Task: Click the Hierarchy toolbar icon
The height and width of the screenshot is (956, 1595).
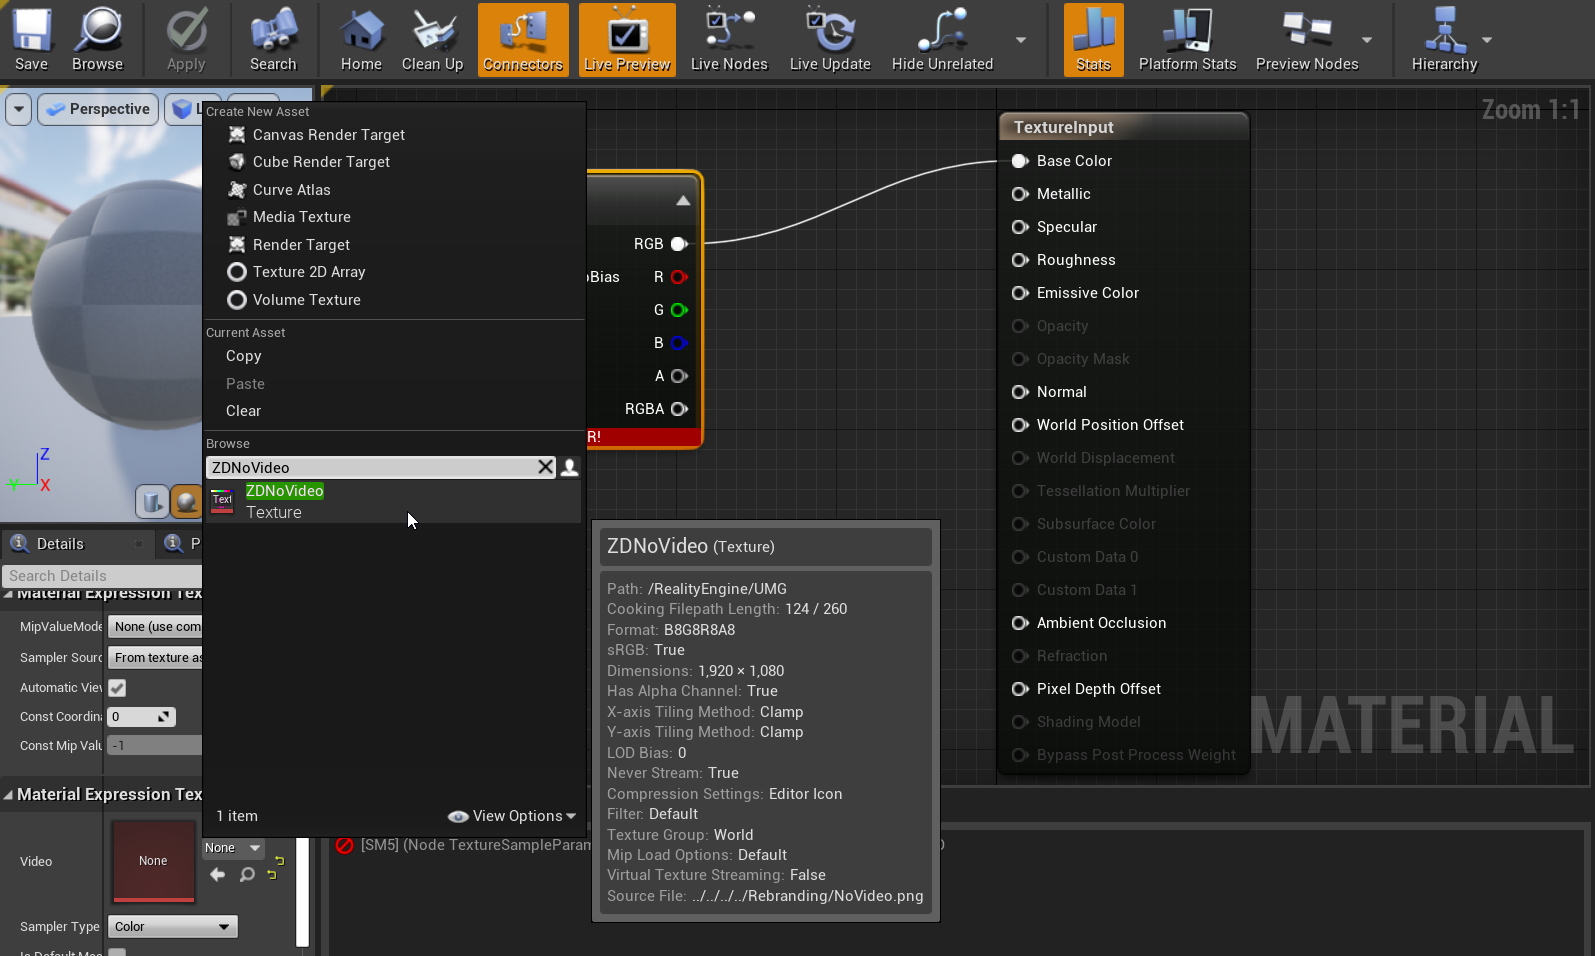Action: (1444, 40)
